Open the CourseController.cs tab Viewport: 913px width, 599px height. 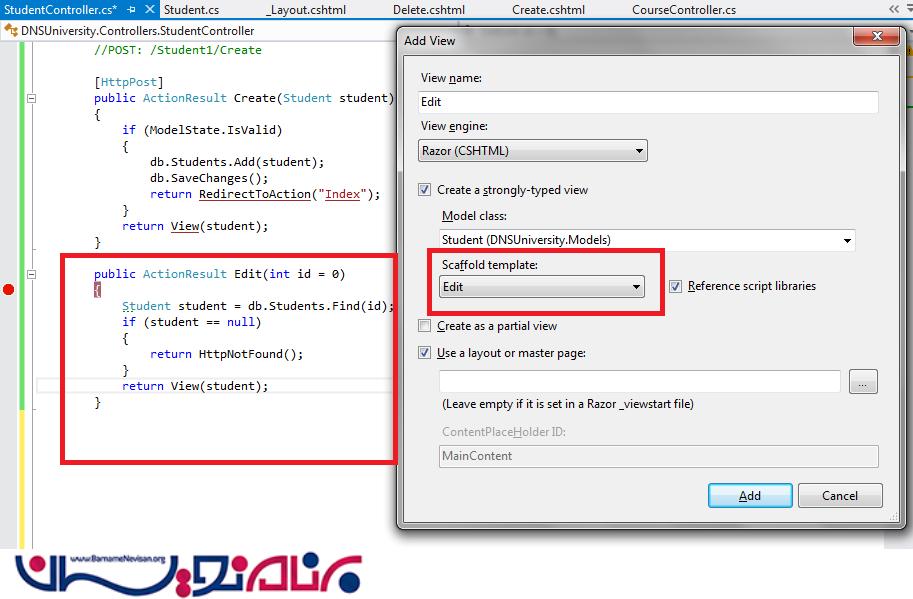683,10
